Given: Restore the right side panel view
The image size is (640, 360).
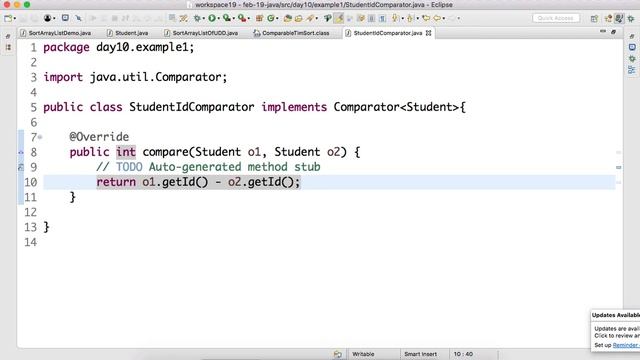Looking at the screenshot, I should point(632,36).
